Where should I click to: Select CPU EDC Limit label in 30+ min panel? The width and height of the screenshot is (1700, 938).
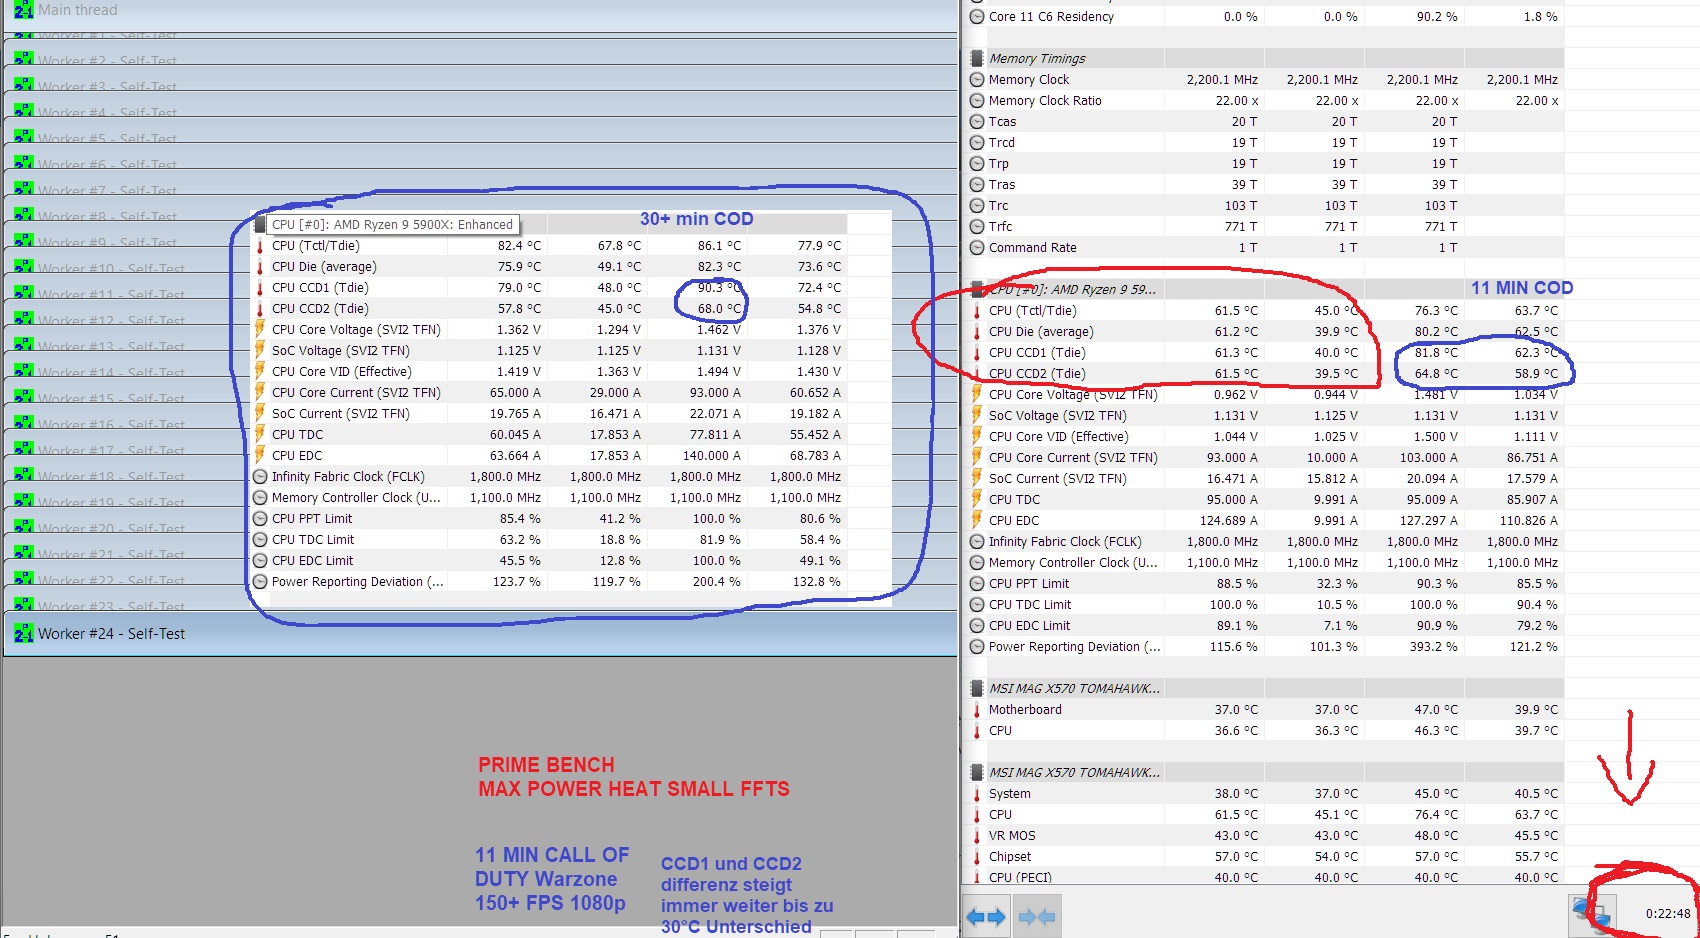click(x=312, y=560)
